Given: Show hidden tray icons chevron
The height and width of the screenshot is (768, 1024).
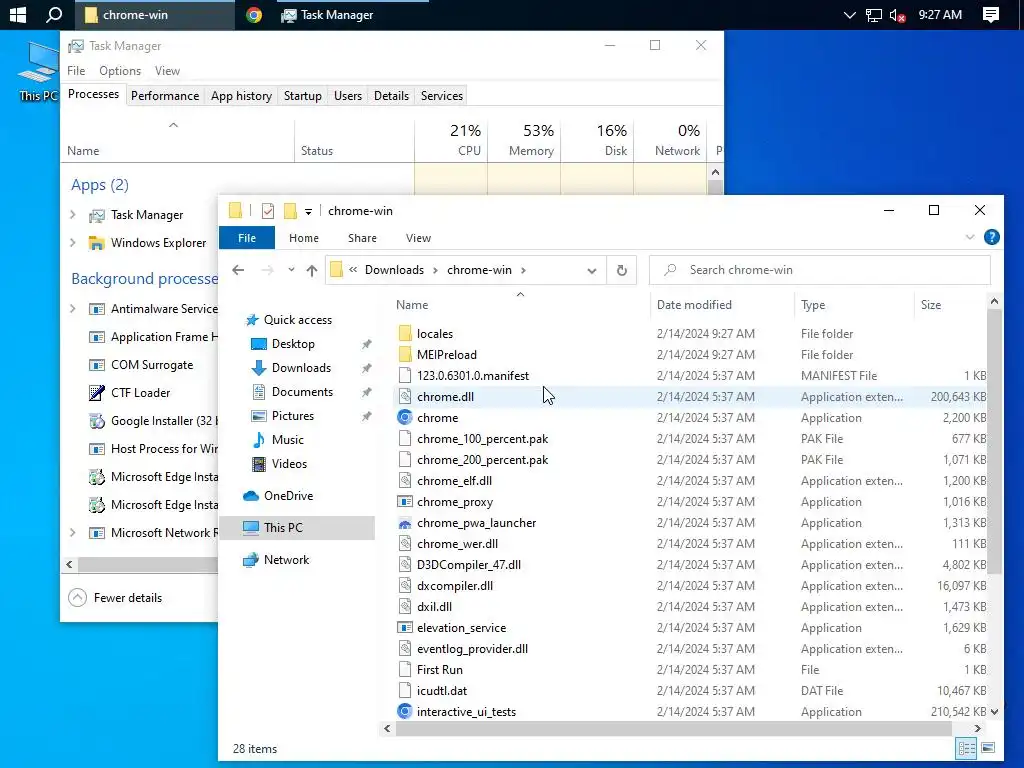Looking at the screenshot, I should coord(850,15).
